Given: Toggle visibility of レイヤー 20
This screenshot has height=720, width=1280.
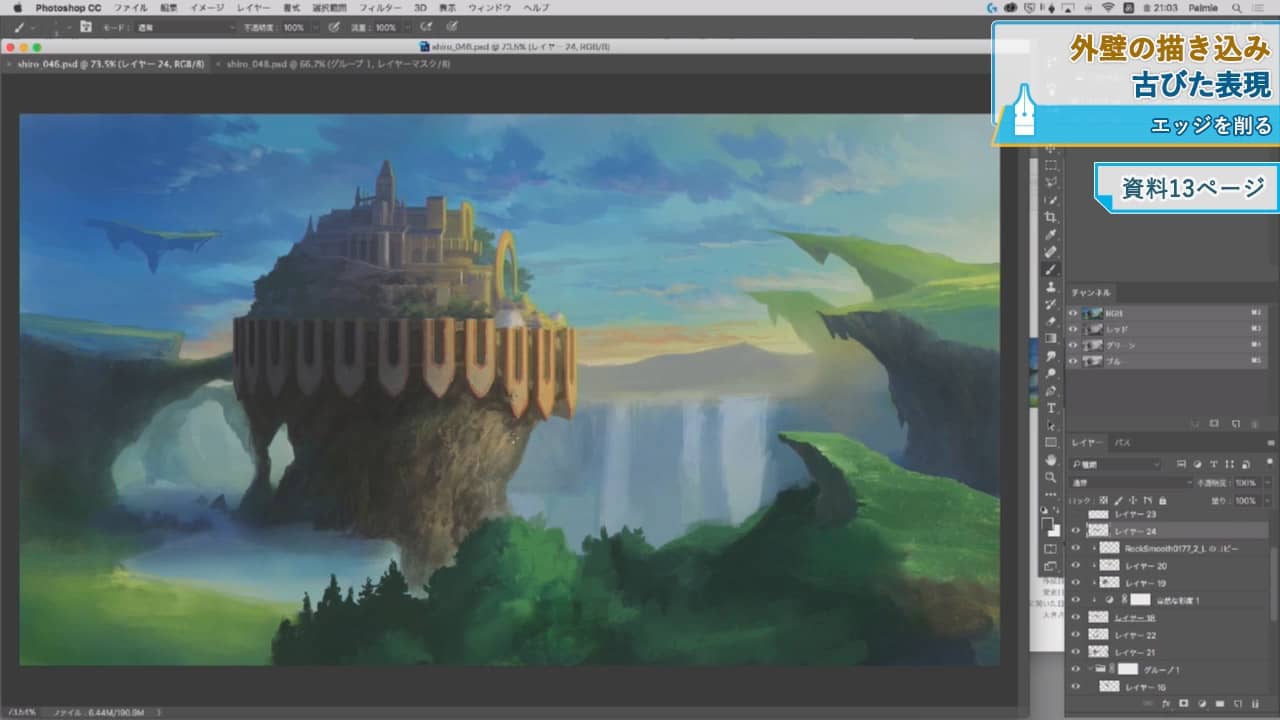Looking at the screenshot, I should pos(1076,566).
